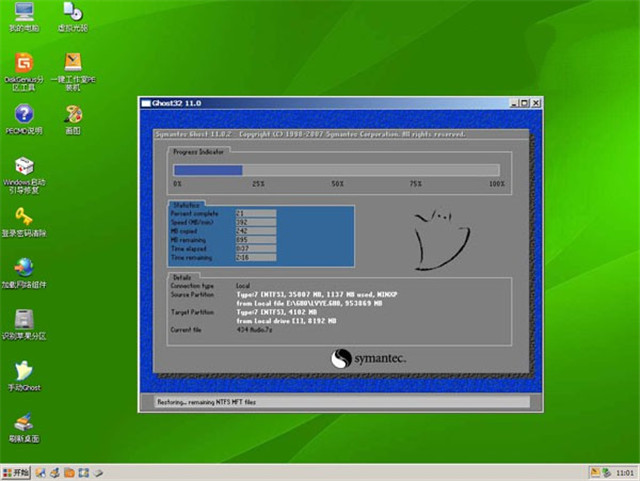
Task: Open the 加载网络组件 icon
Action: 23,268
